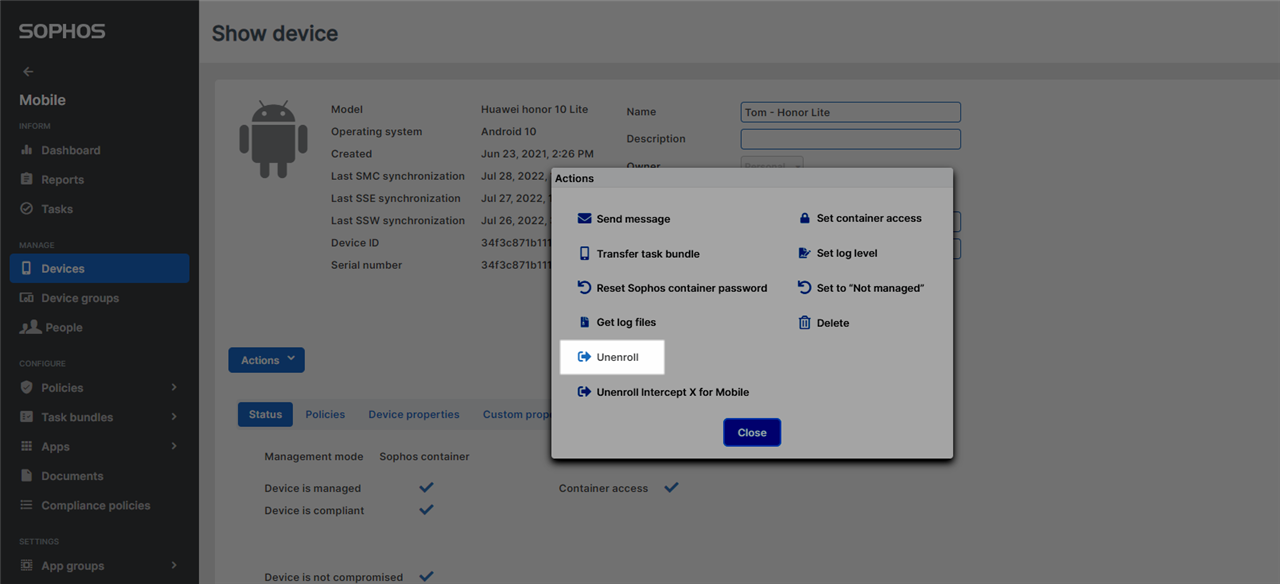Click the Android robot device image

point(272,138)
